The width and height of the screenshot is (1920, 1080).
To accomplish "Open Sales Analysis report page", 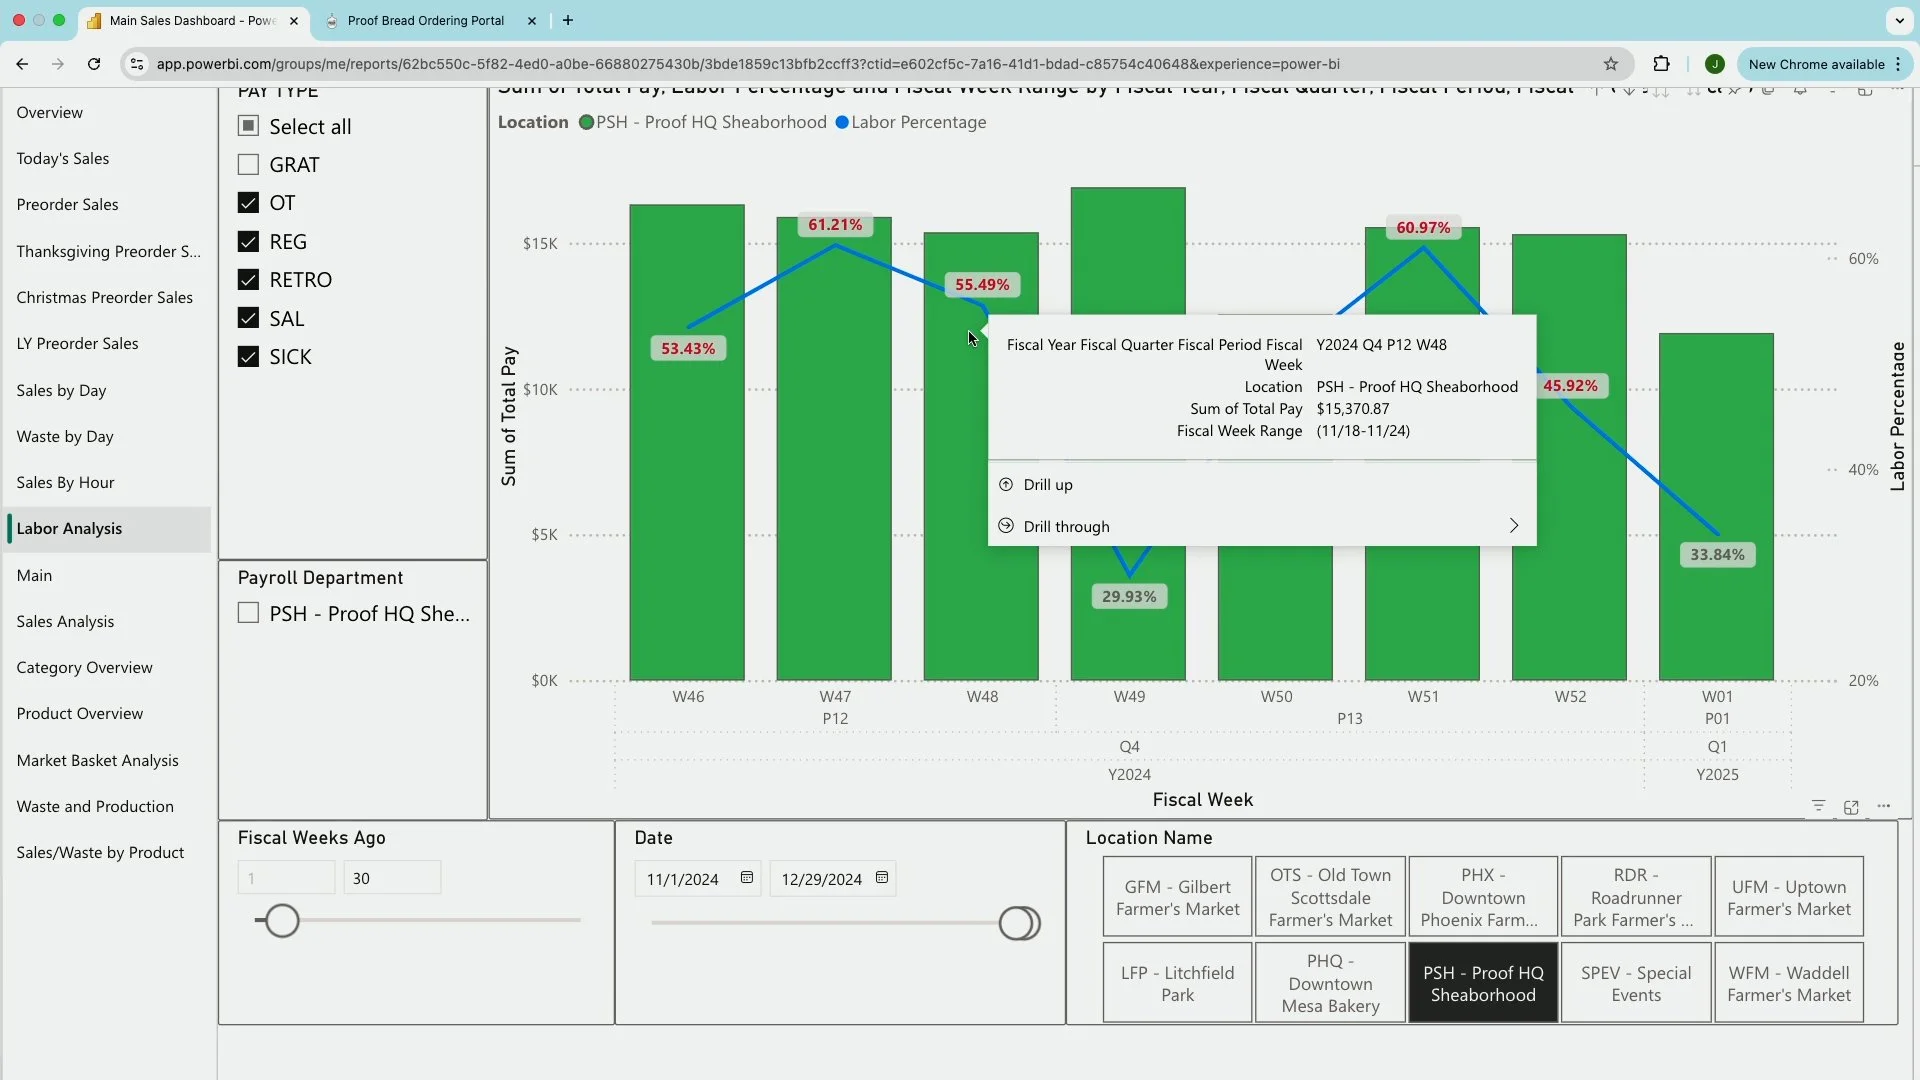I will click(65, 621).
